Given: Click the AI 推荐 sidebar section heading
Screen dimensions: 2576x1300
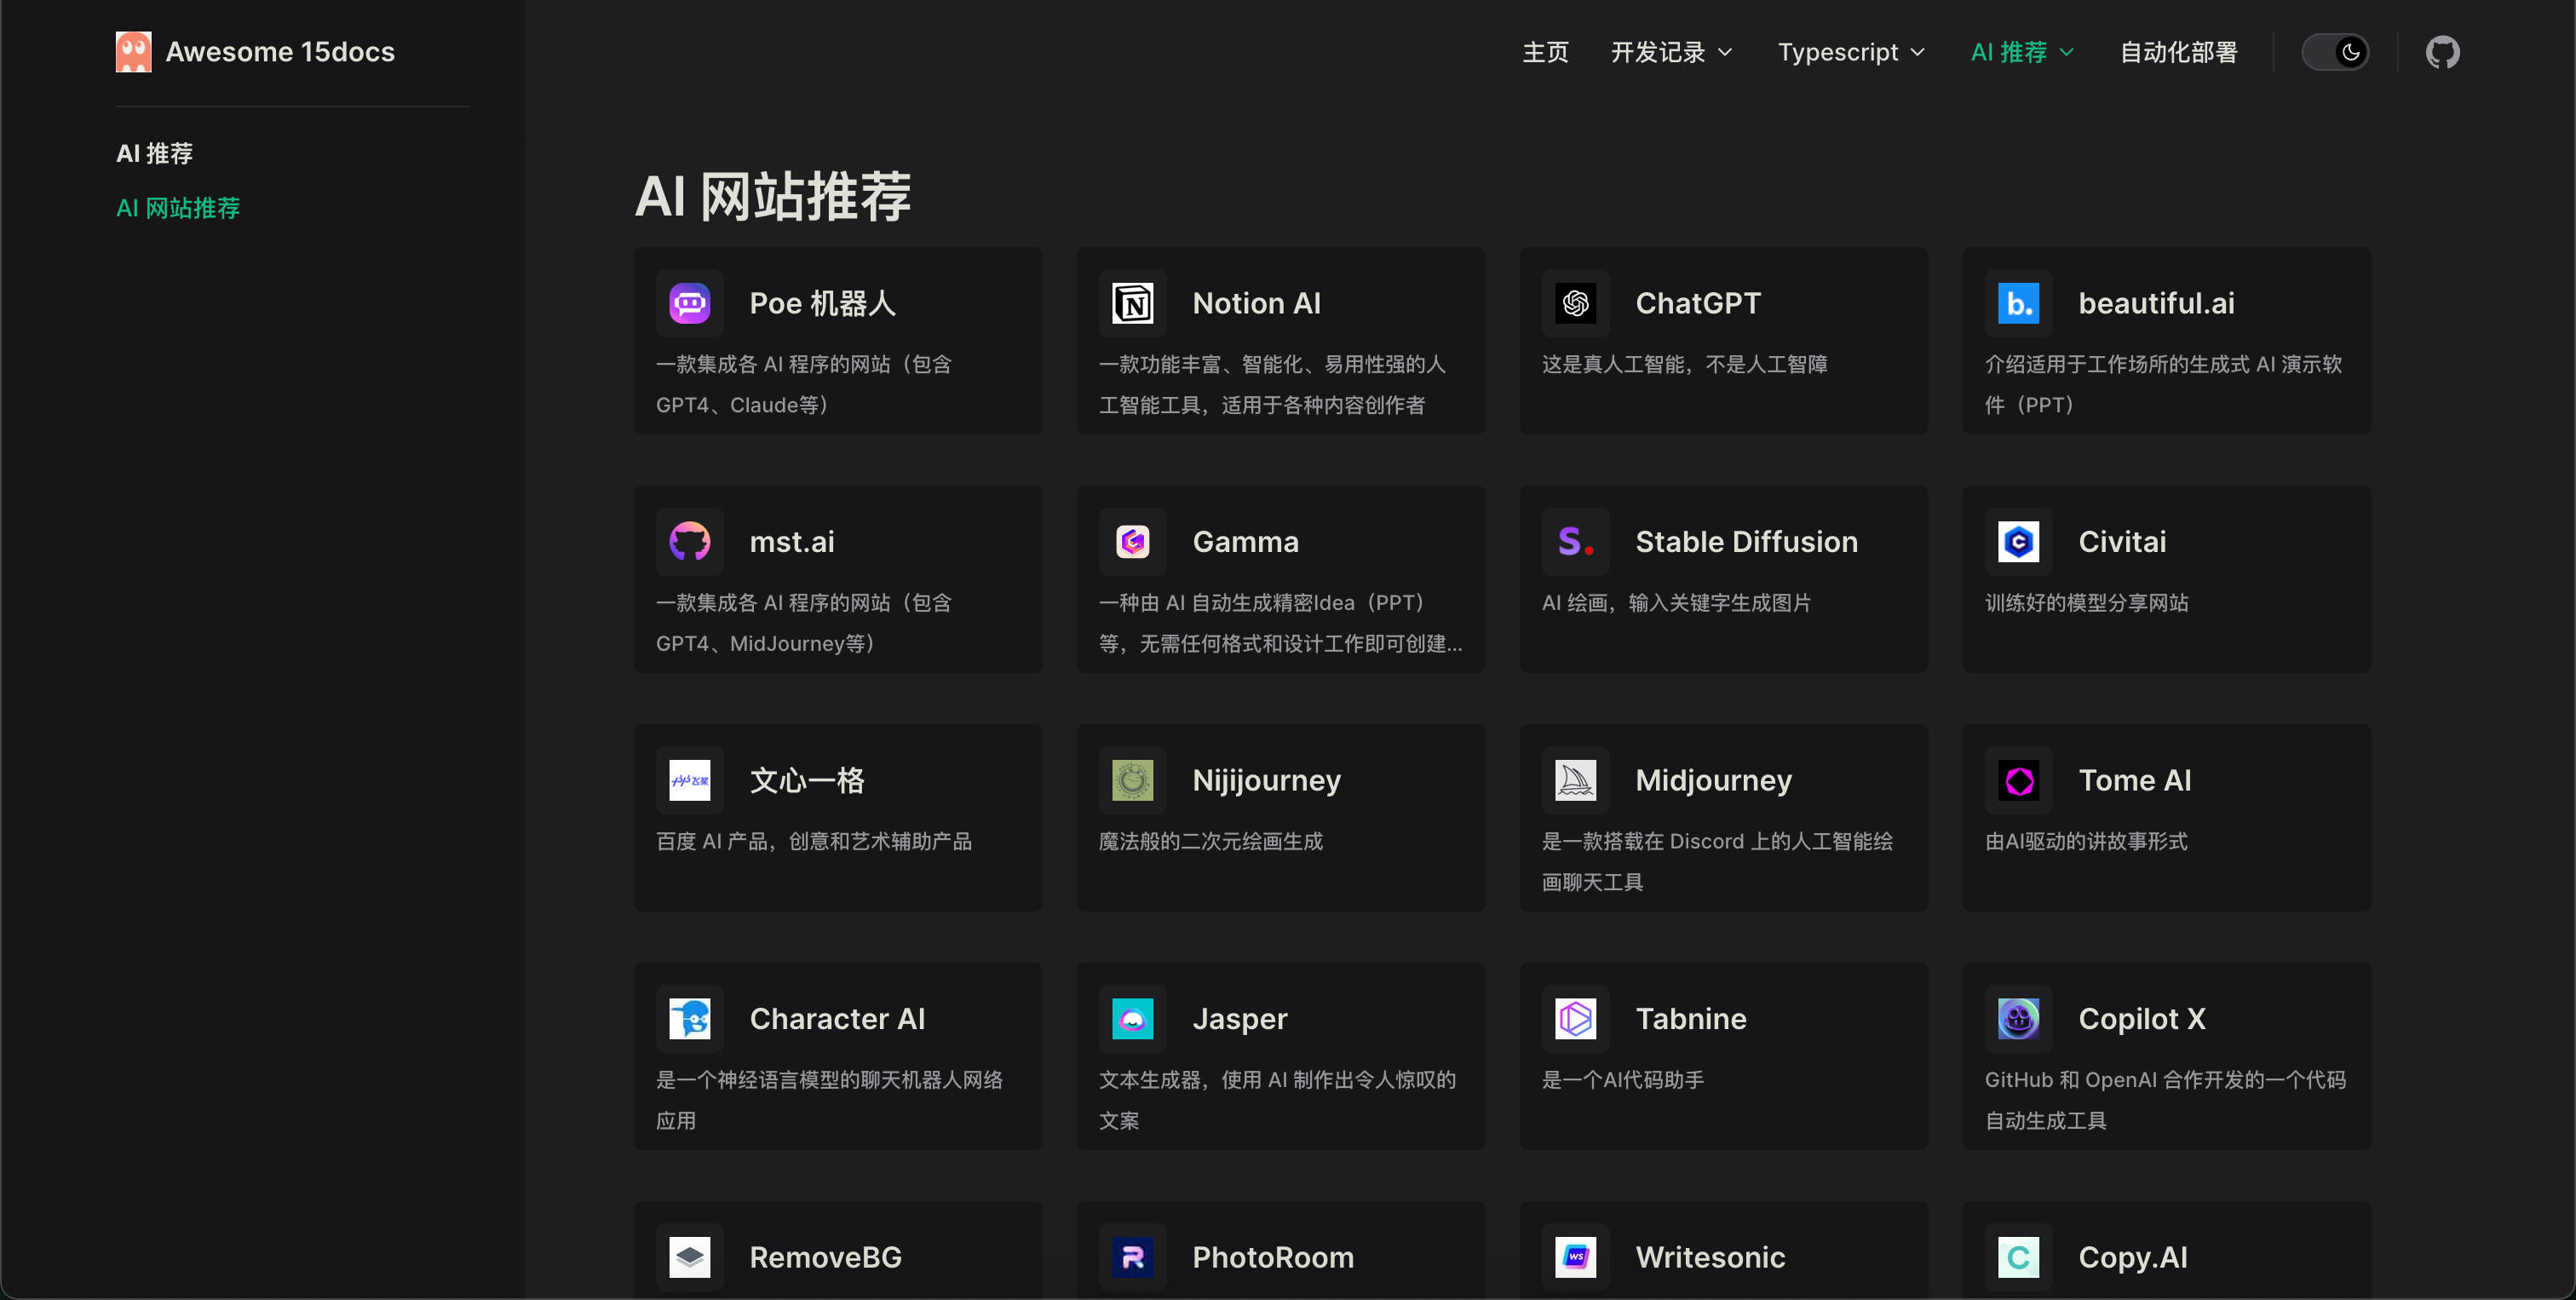Looking at the screenshot, I should (x=154, y=153).
